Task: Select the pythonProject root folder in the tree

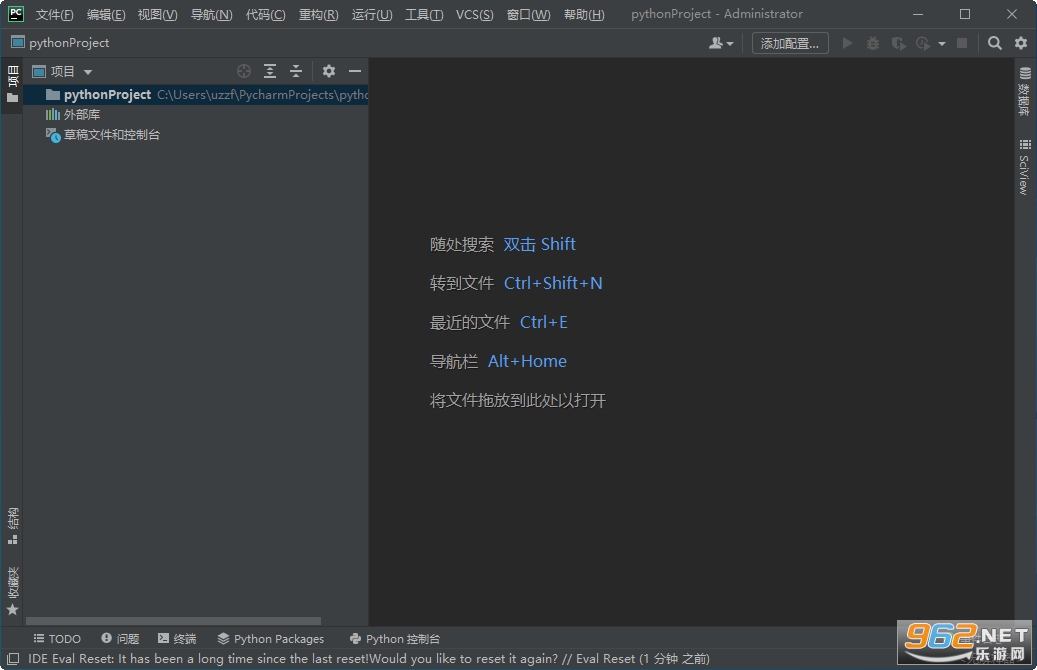Action: pyautogui.click(x=196, y=95)
